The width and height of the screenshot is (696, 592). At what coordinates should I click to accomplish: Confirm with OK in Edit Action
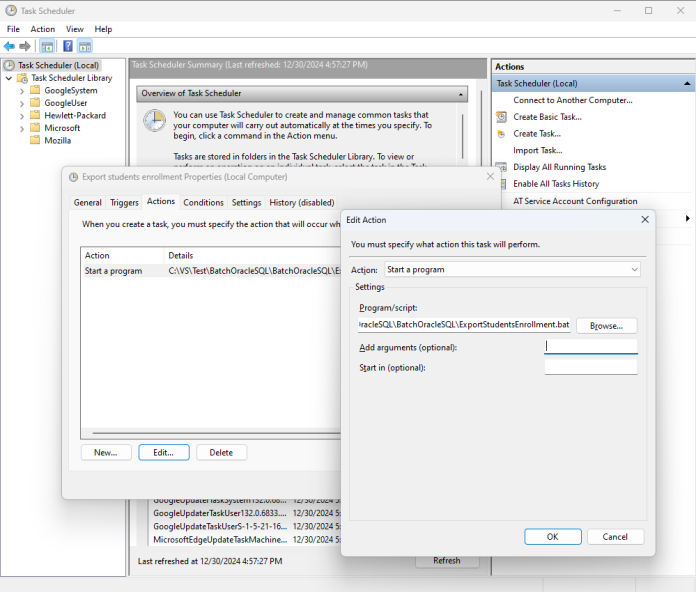(x=552, y=537)
